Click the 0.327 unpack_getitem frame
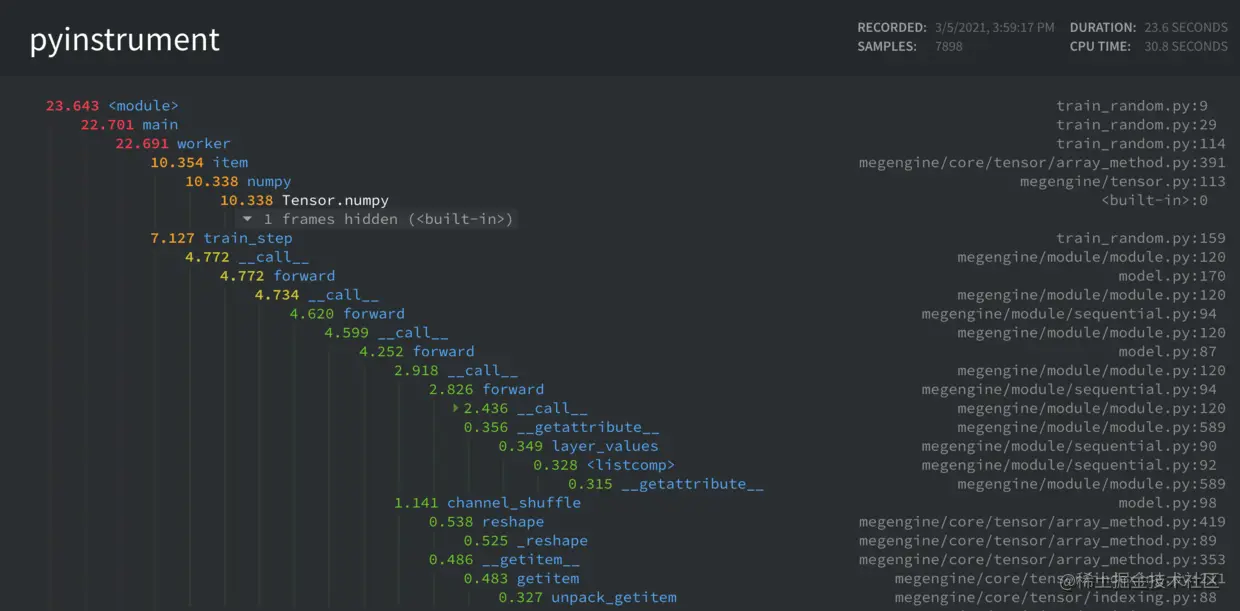Screen dimensions: 1240x611 coord(588,599)
